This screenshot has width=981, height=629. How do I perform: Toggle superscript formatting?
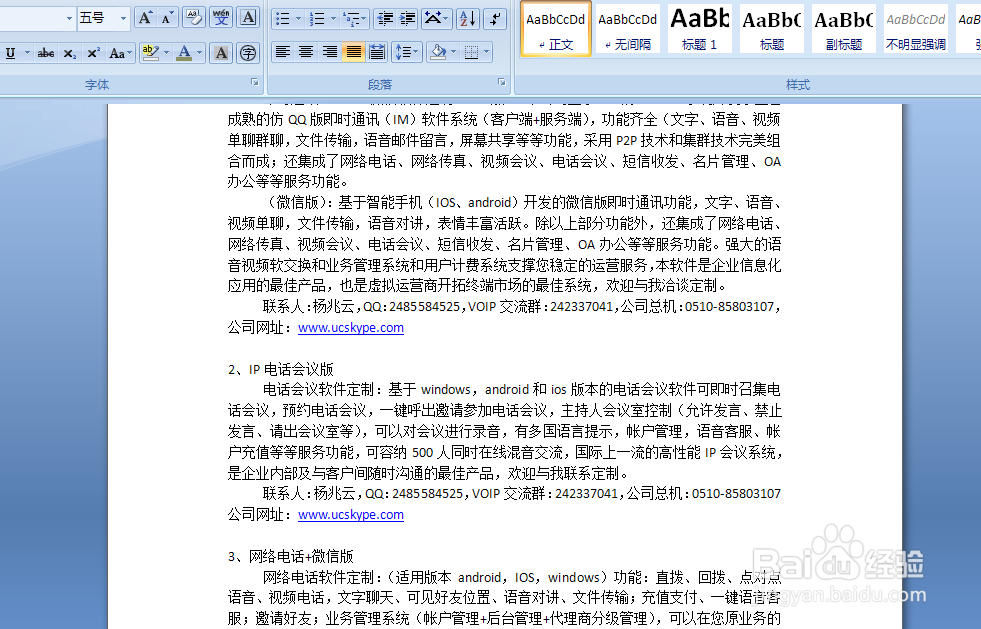pyautogui.click(x=93, y=53)
